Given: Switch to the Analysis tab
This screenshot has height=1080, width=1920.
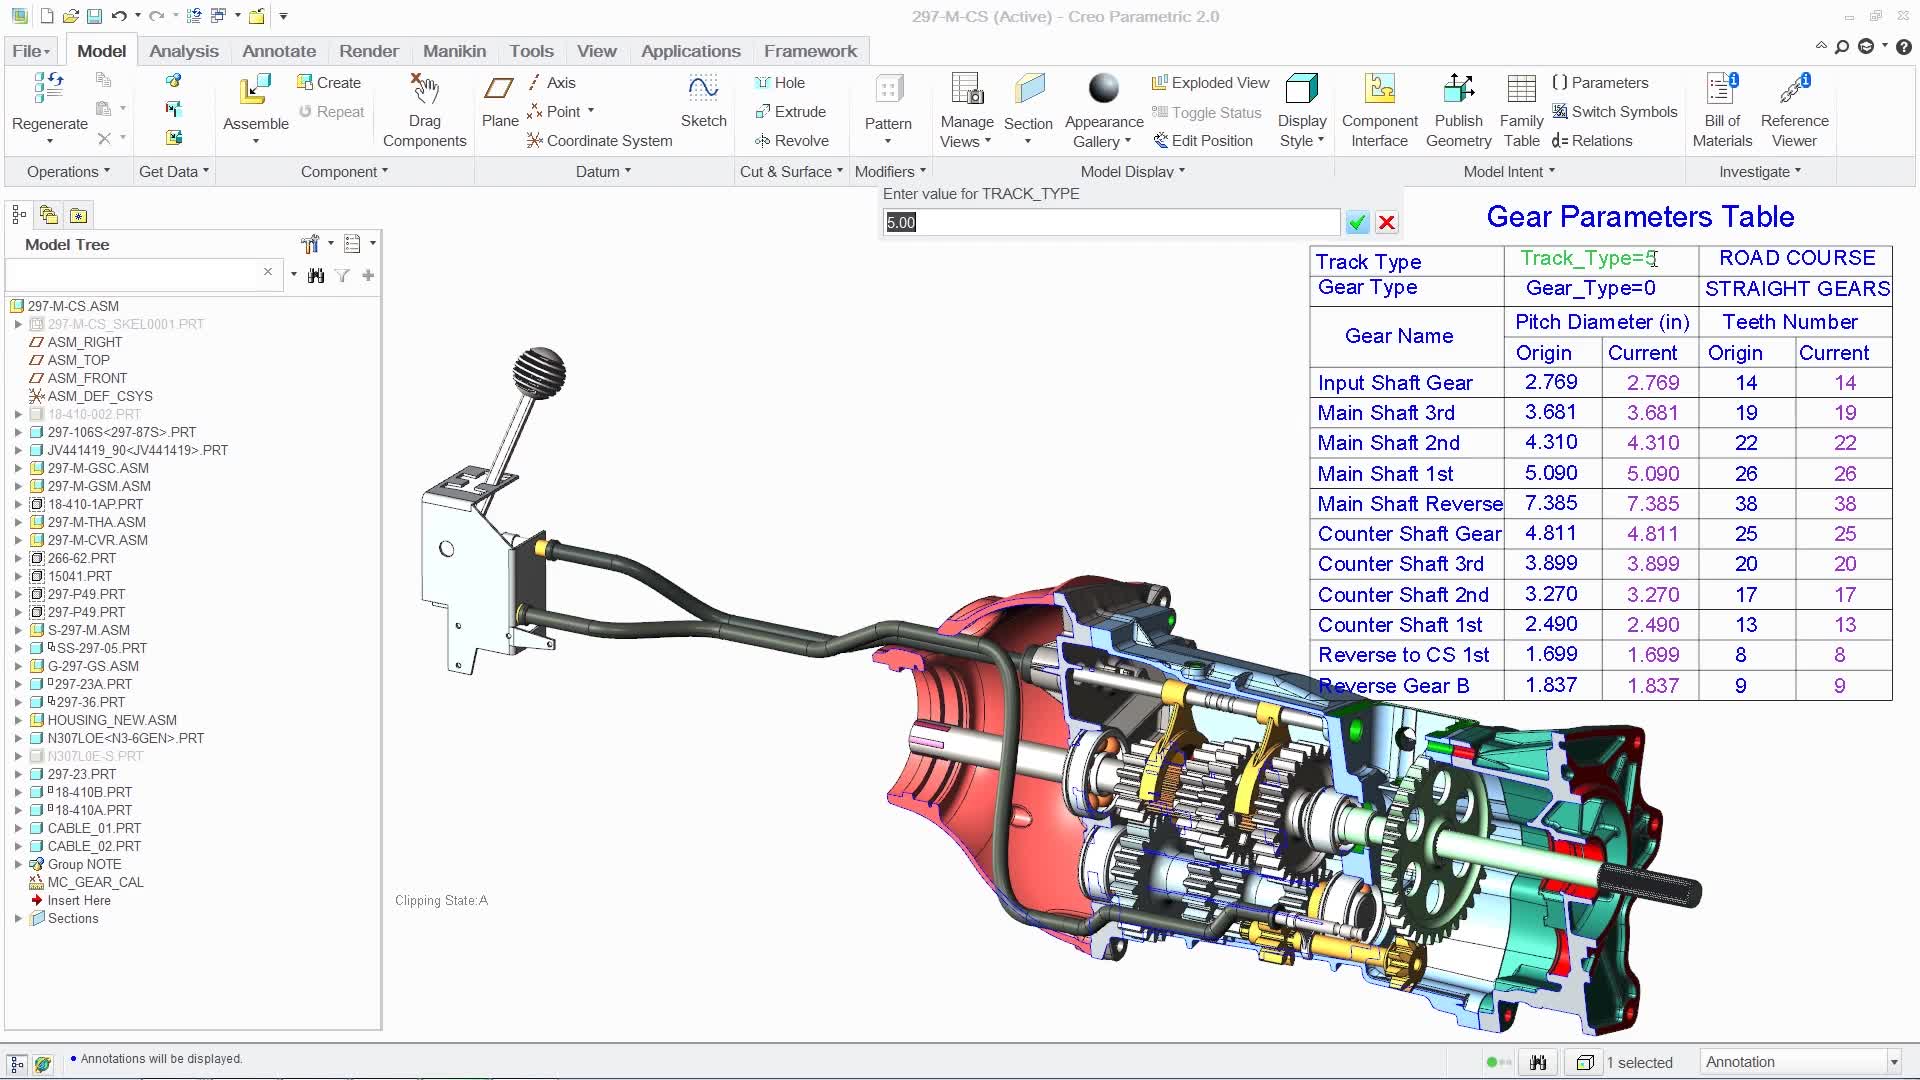Looking at the screenshot, I should (x=183, y=50).
